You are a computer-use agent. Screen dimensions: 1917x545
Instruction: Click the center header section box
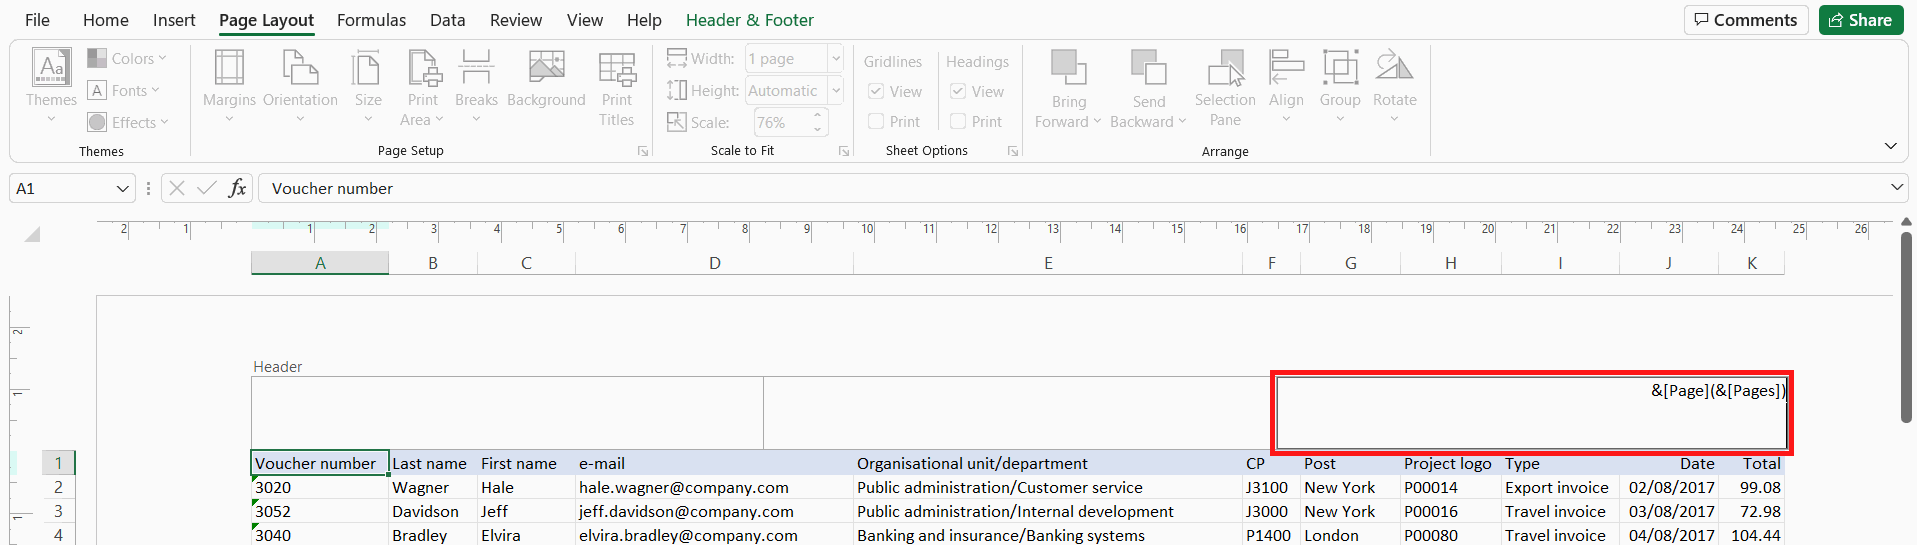coord(1019,413)
